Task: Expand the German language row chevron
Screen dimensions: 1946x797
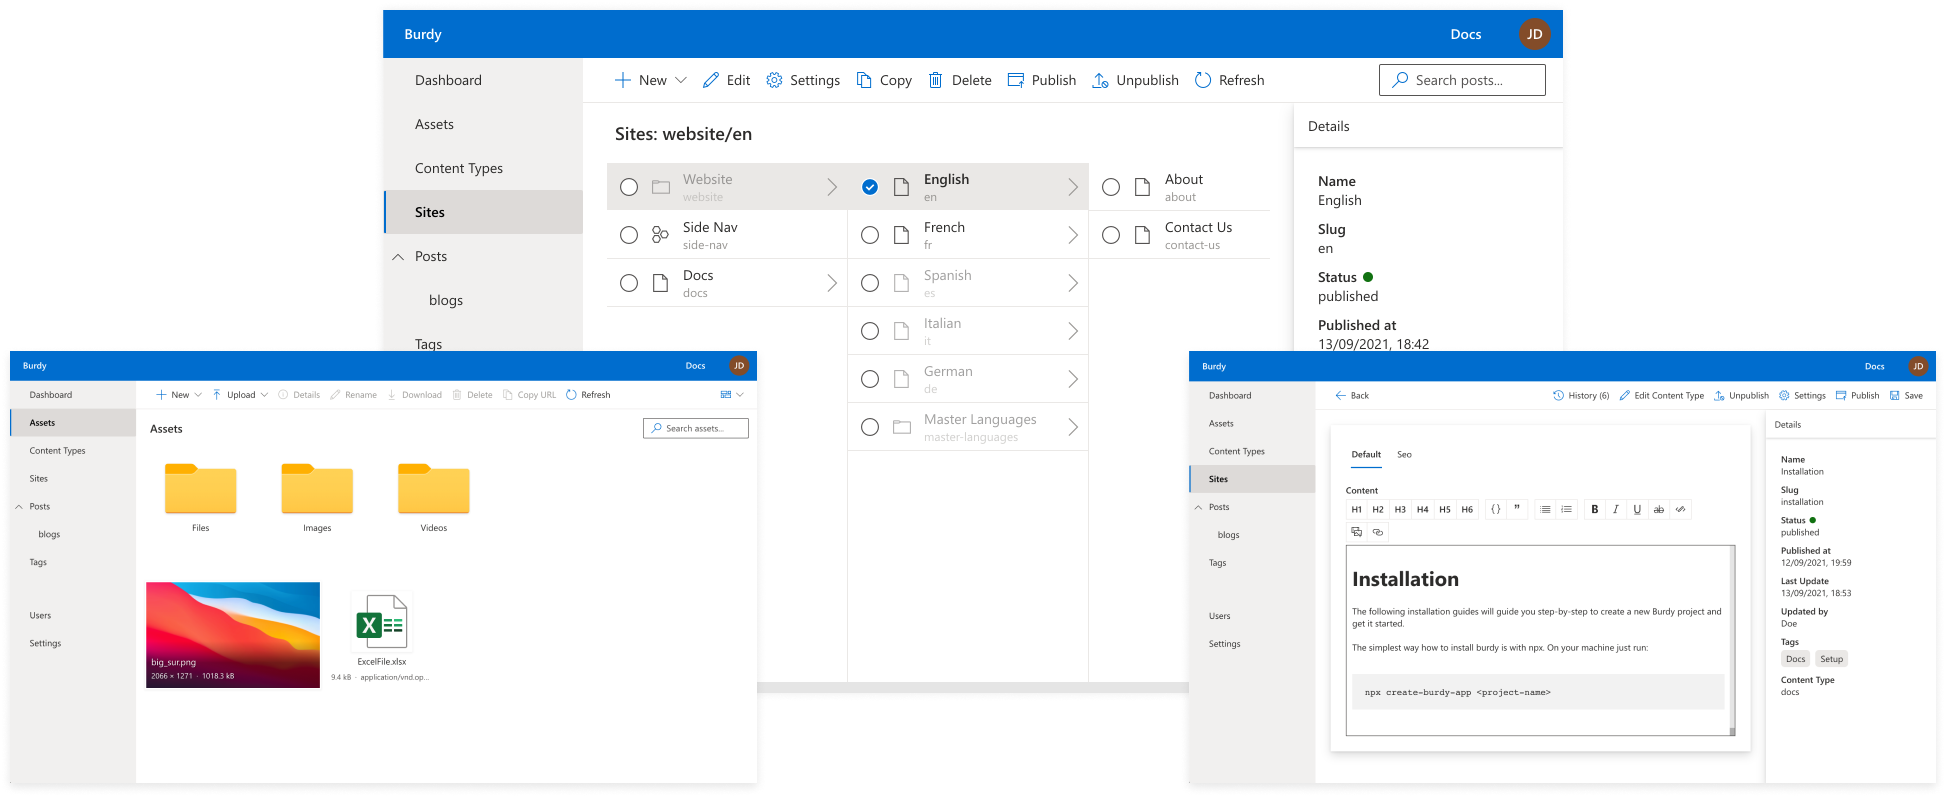Action: (1072, 379)
